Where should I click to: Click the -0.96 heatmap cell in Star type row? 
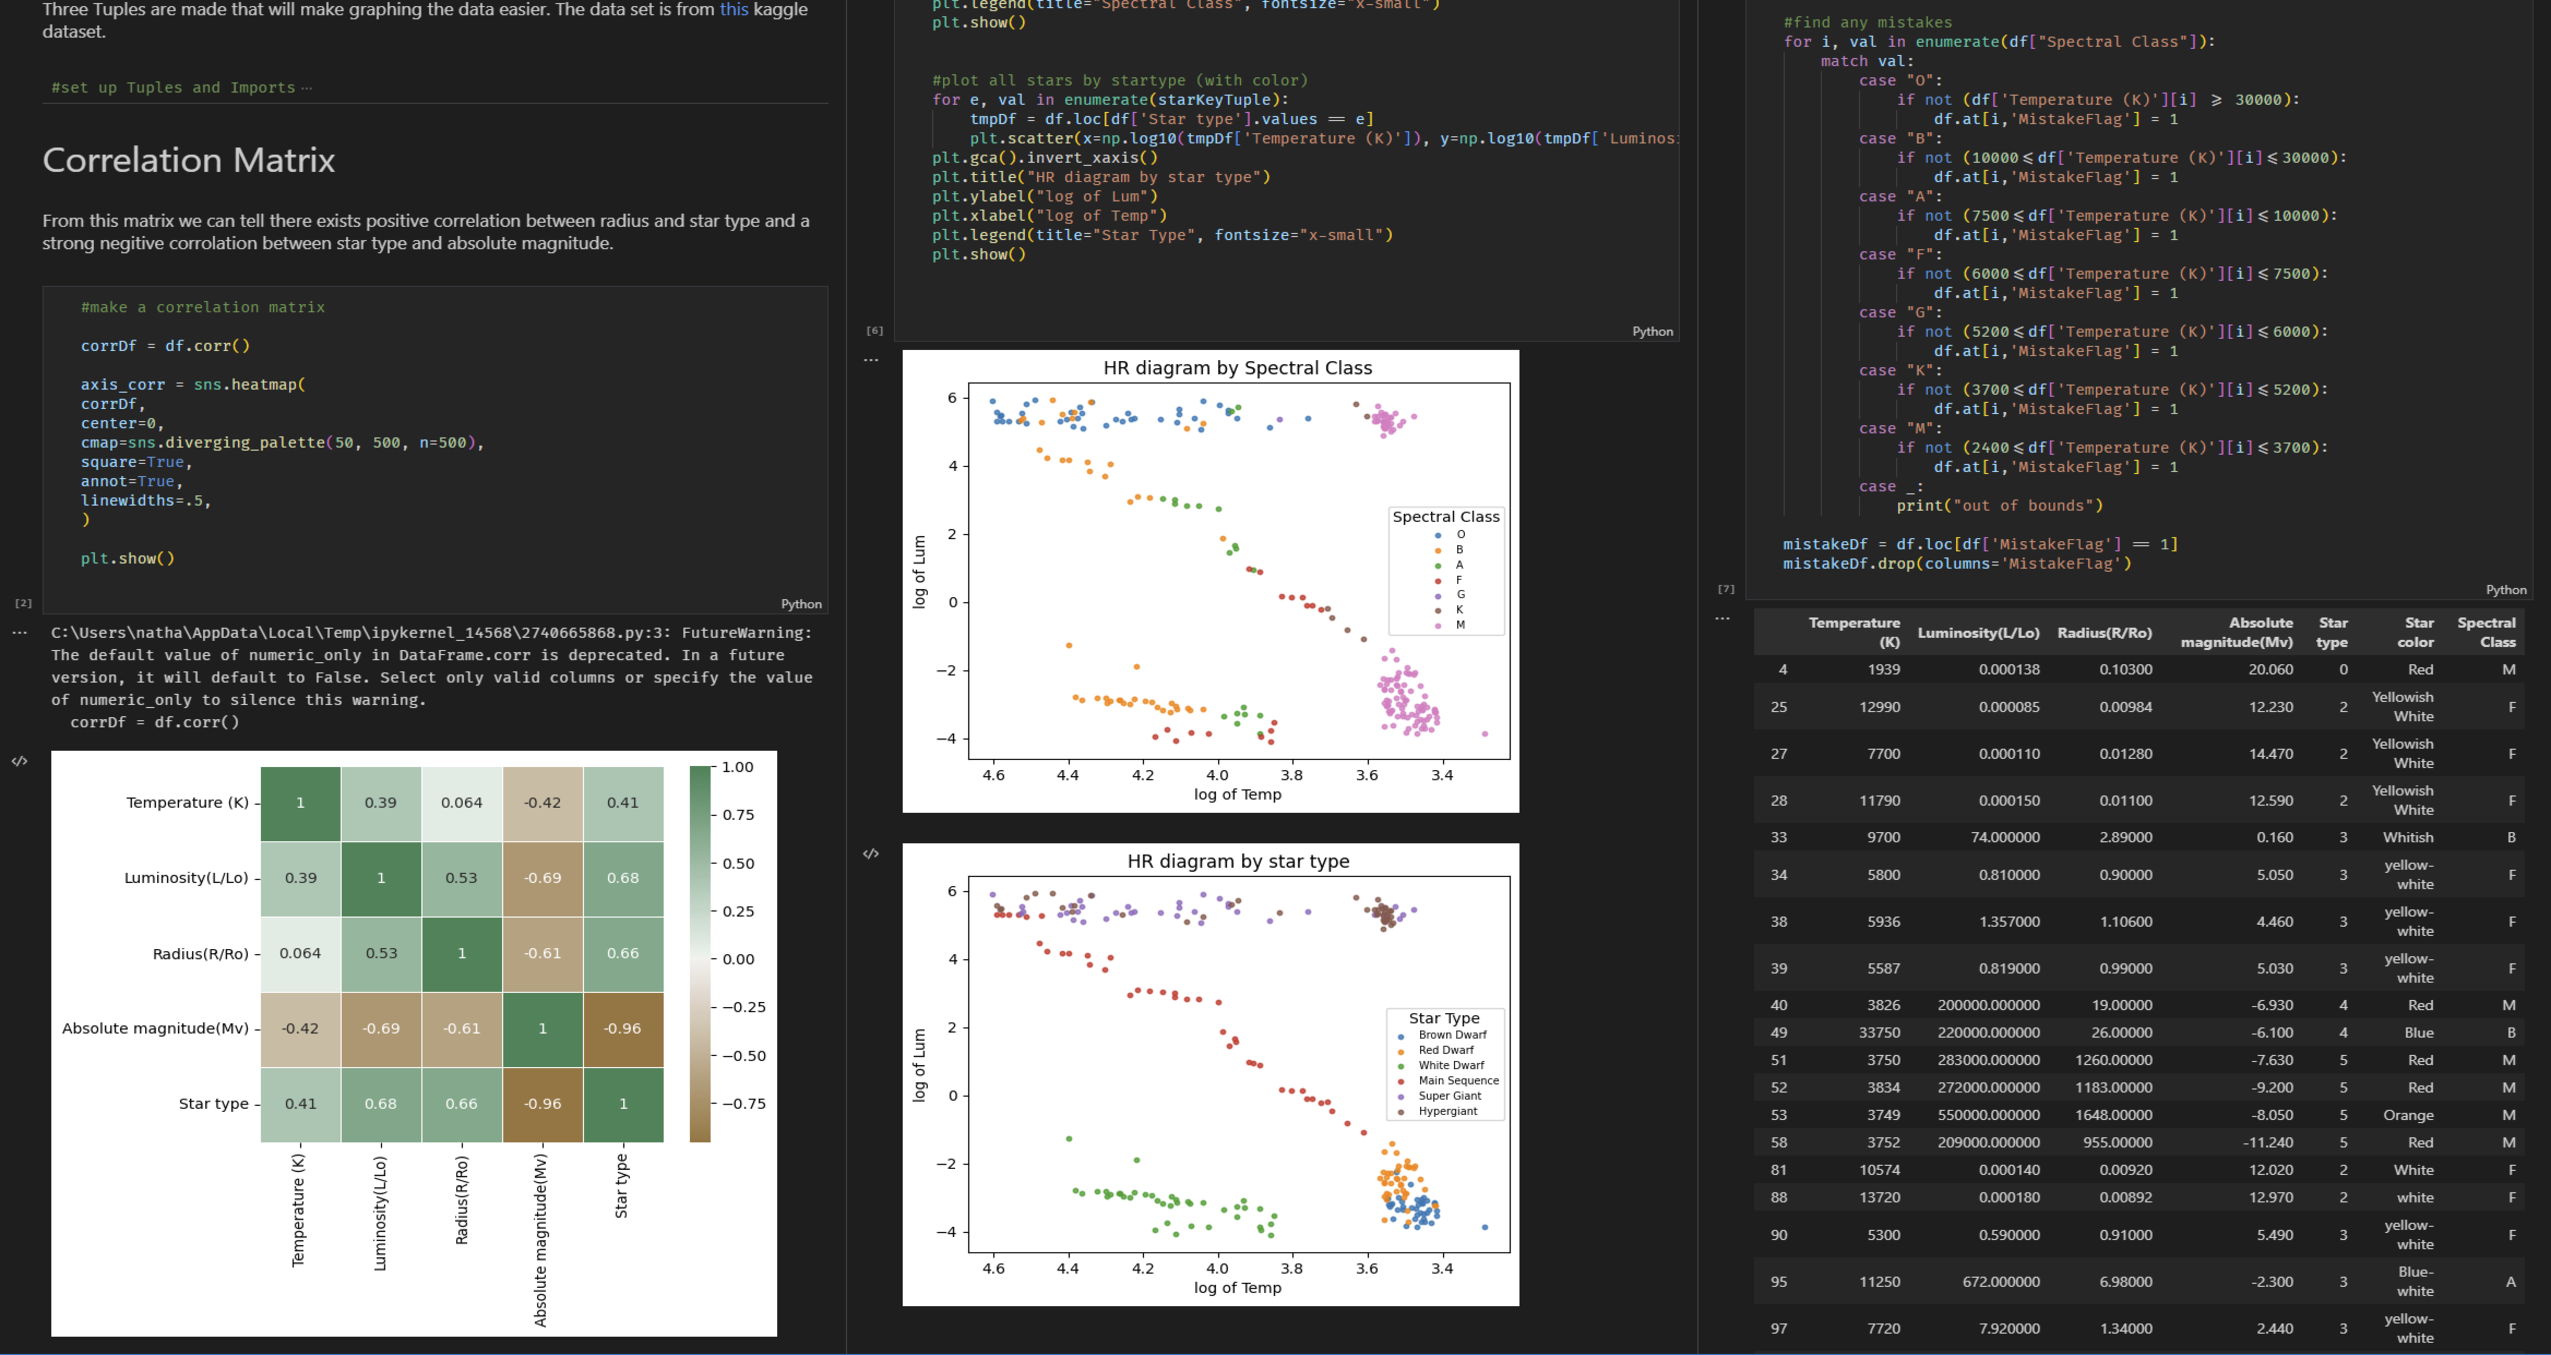coord(542,1104)
